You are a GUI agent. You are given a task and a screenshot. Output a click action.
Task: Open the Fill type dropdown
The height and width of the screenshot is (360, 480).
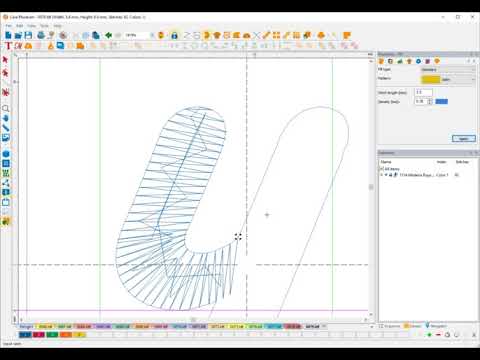[x=447, y=70]
